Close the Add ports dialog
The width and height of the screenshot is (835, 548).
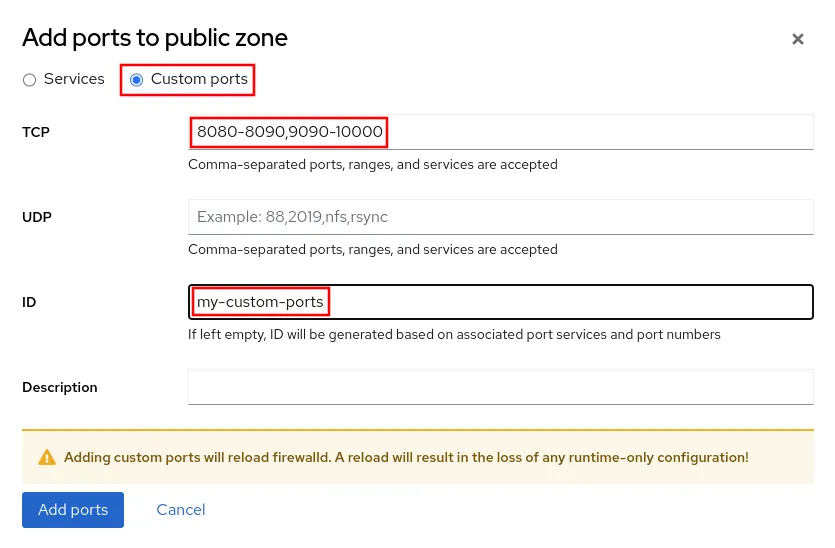[x=797, y=39]
